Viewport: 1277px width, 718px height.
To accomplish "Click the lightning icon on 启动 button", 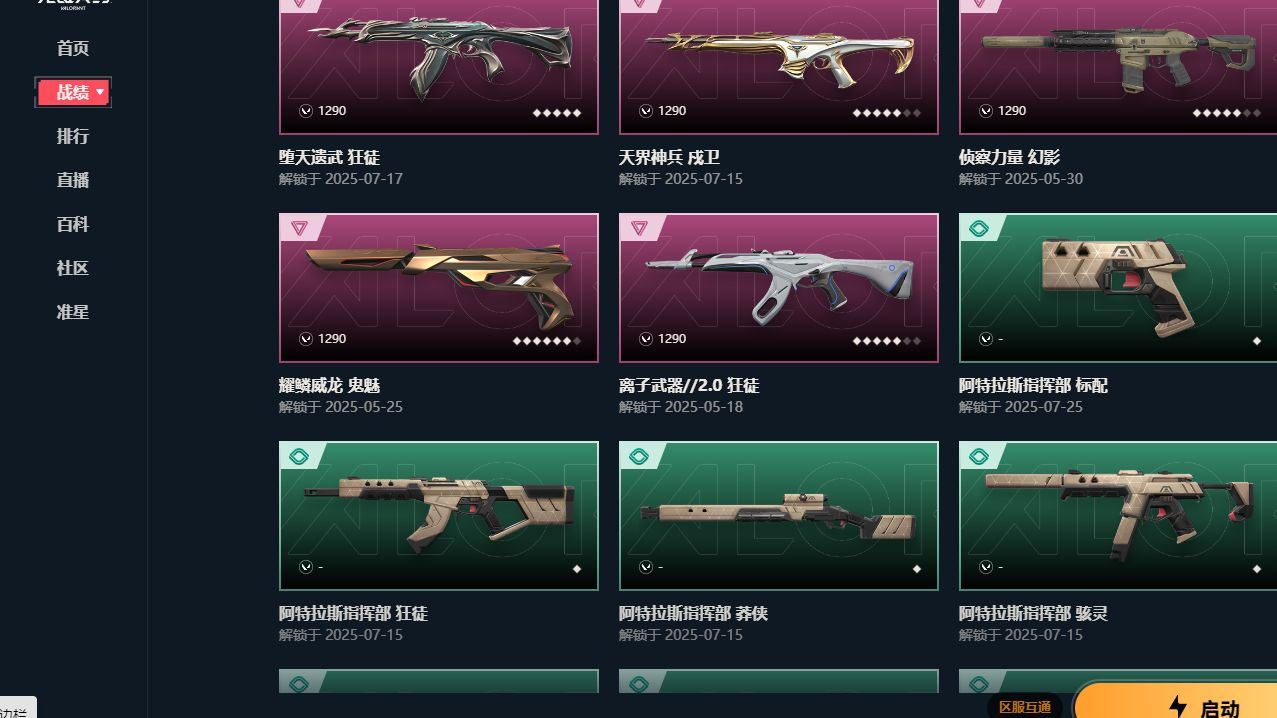I will [x=1178, y=707].
